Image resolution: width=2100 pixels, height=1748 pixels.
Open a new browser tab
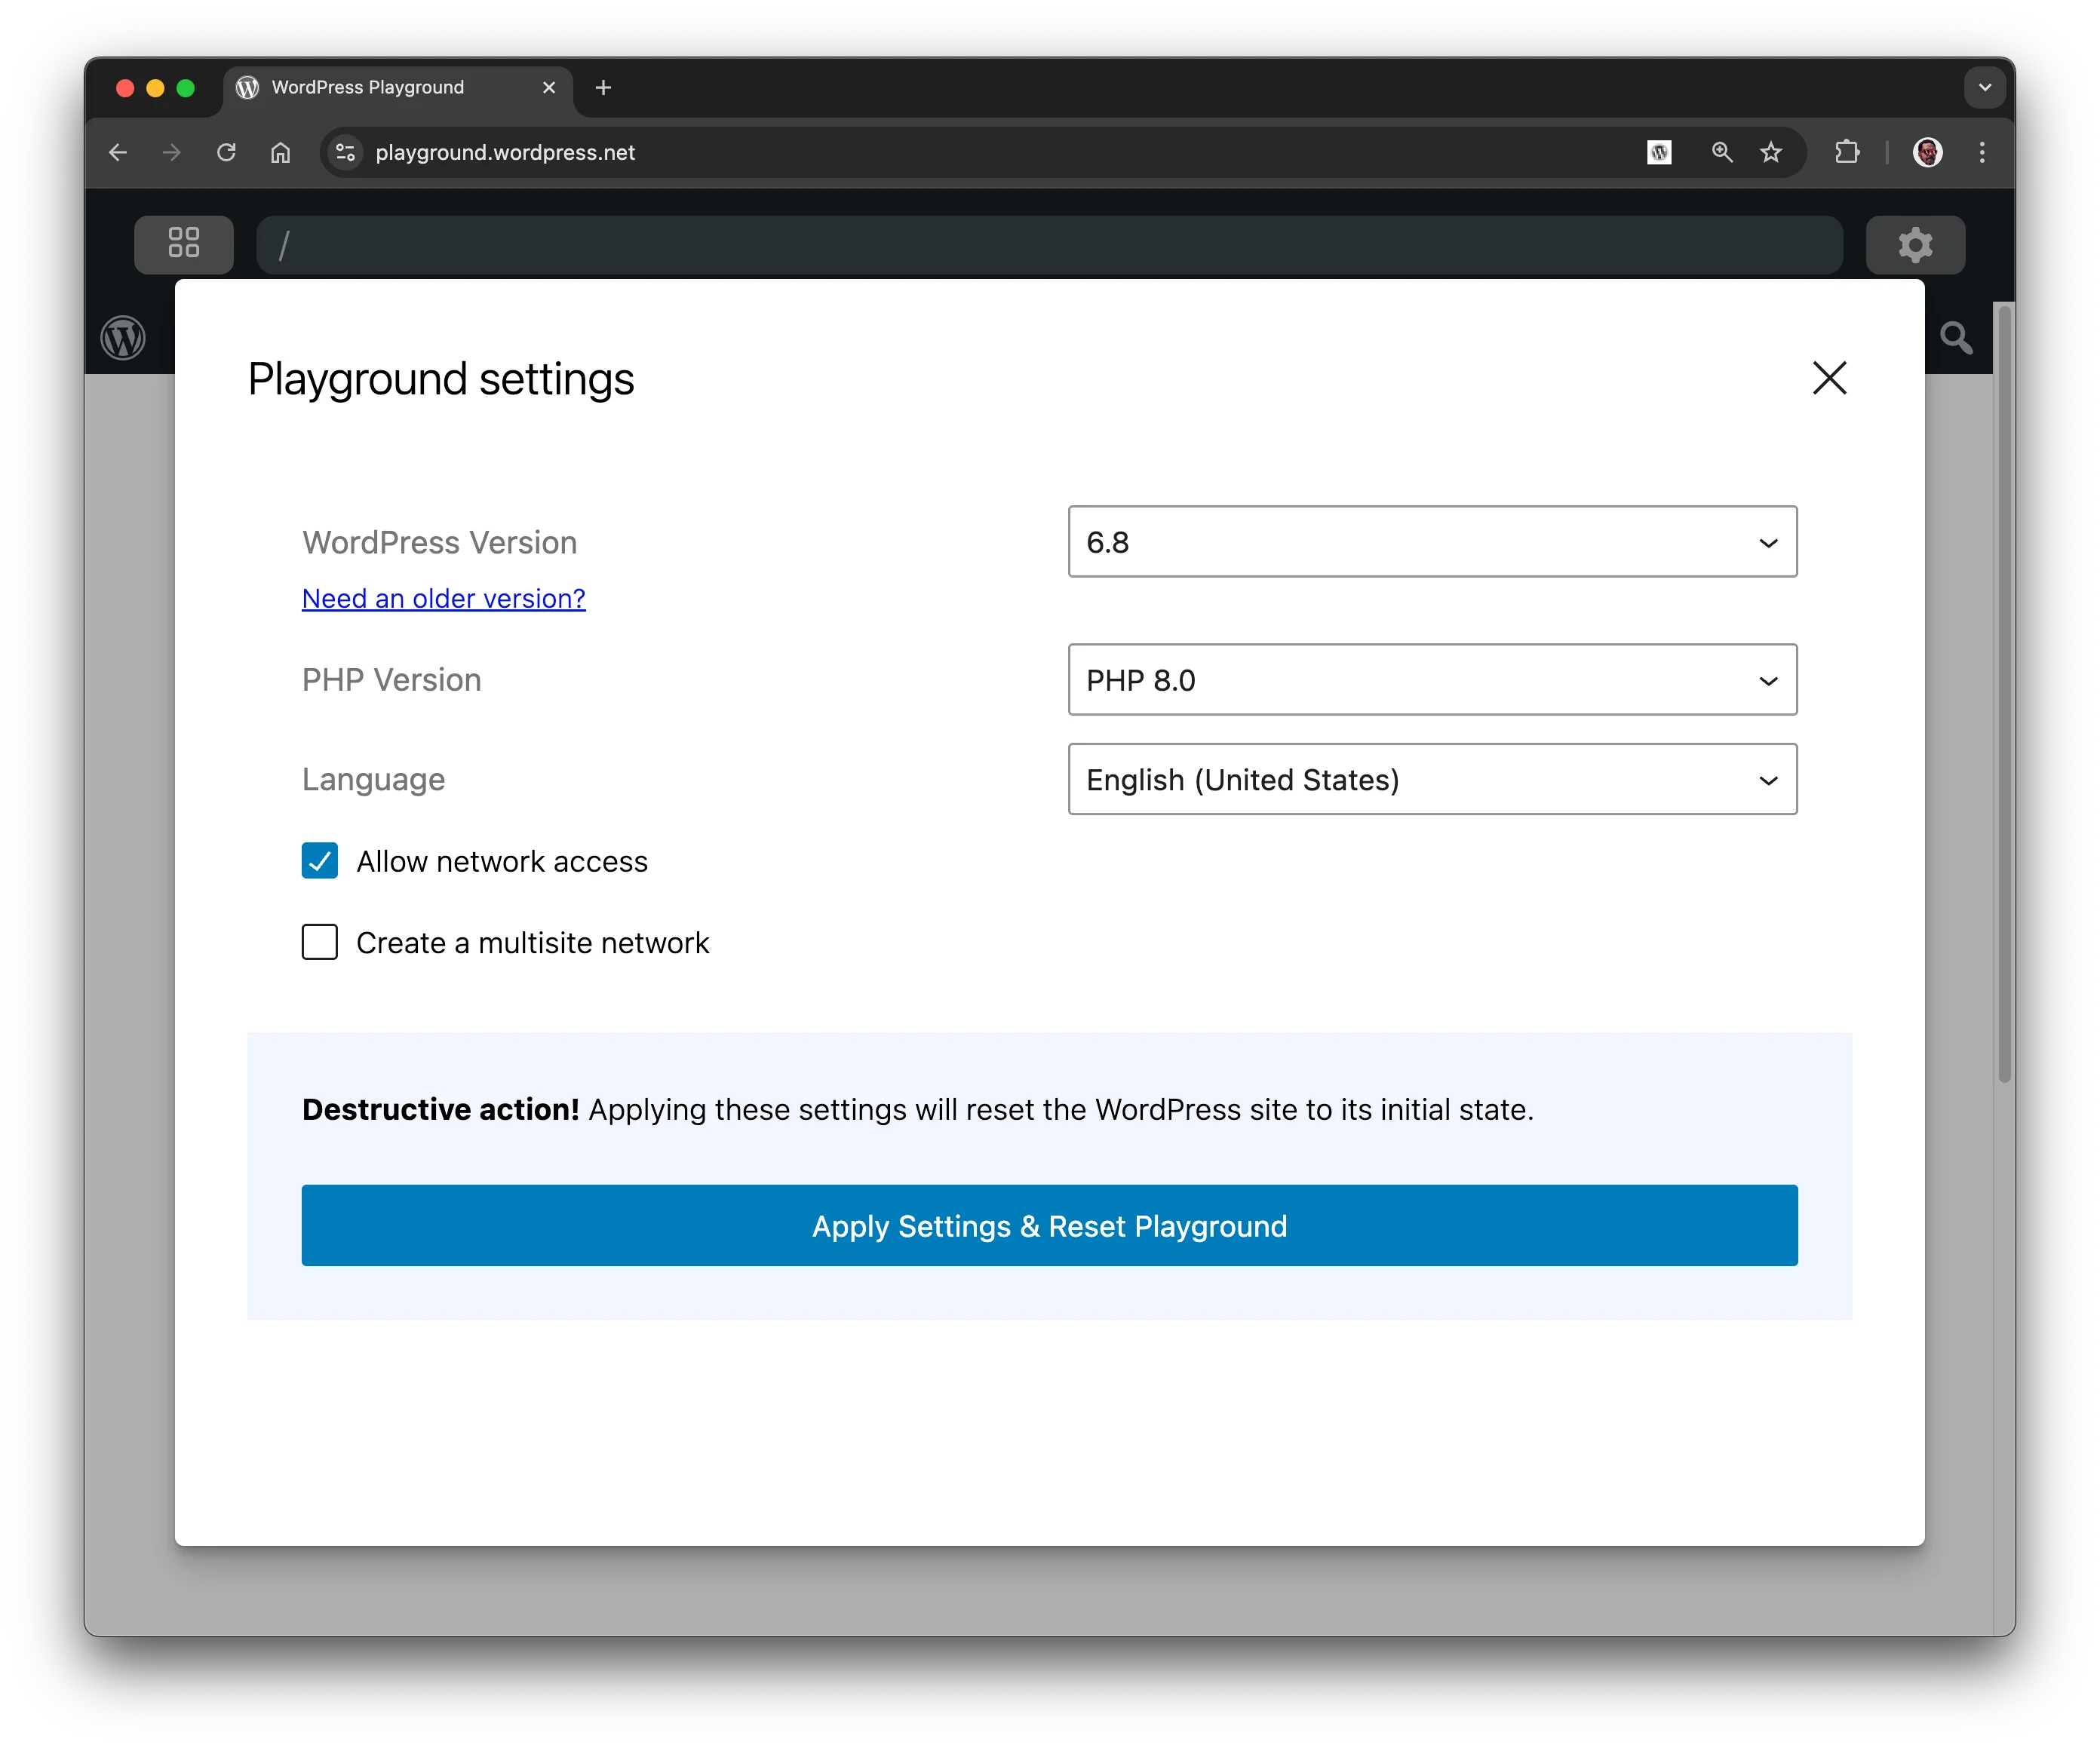pos(603,88)
